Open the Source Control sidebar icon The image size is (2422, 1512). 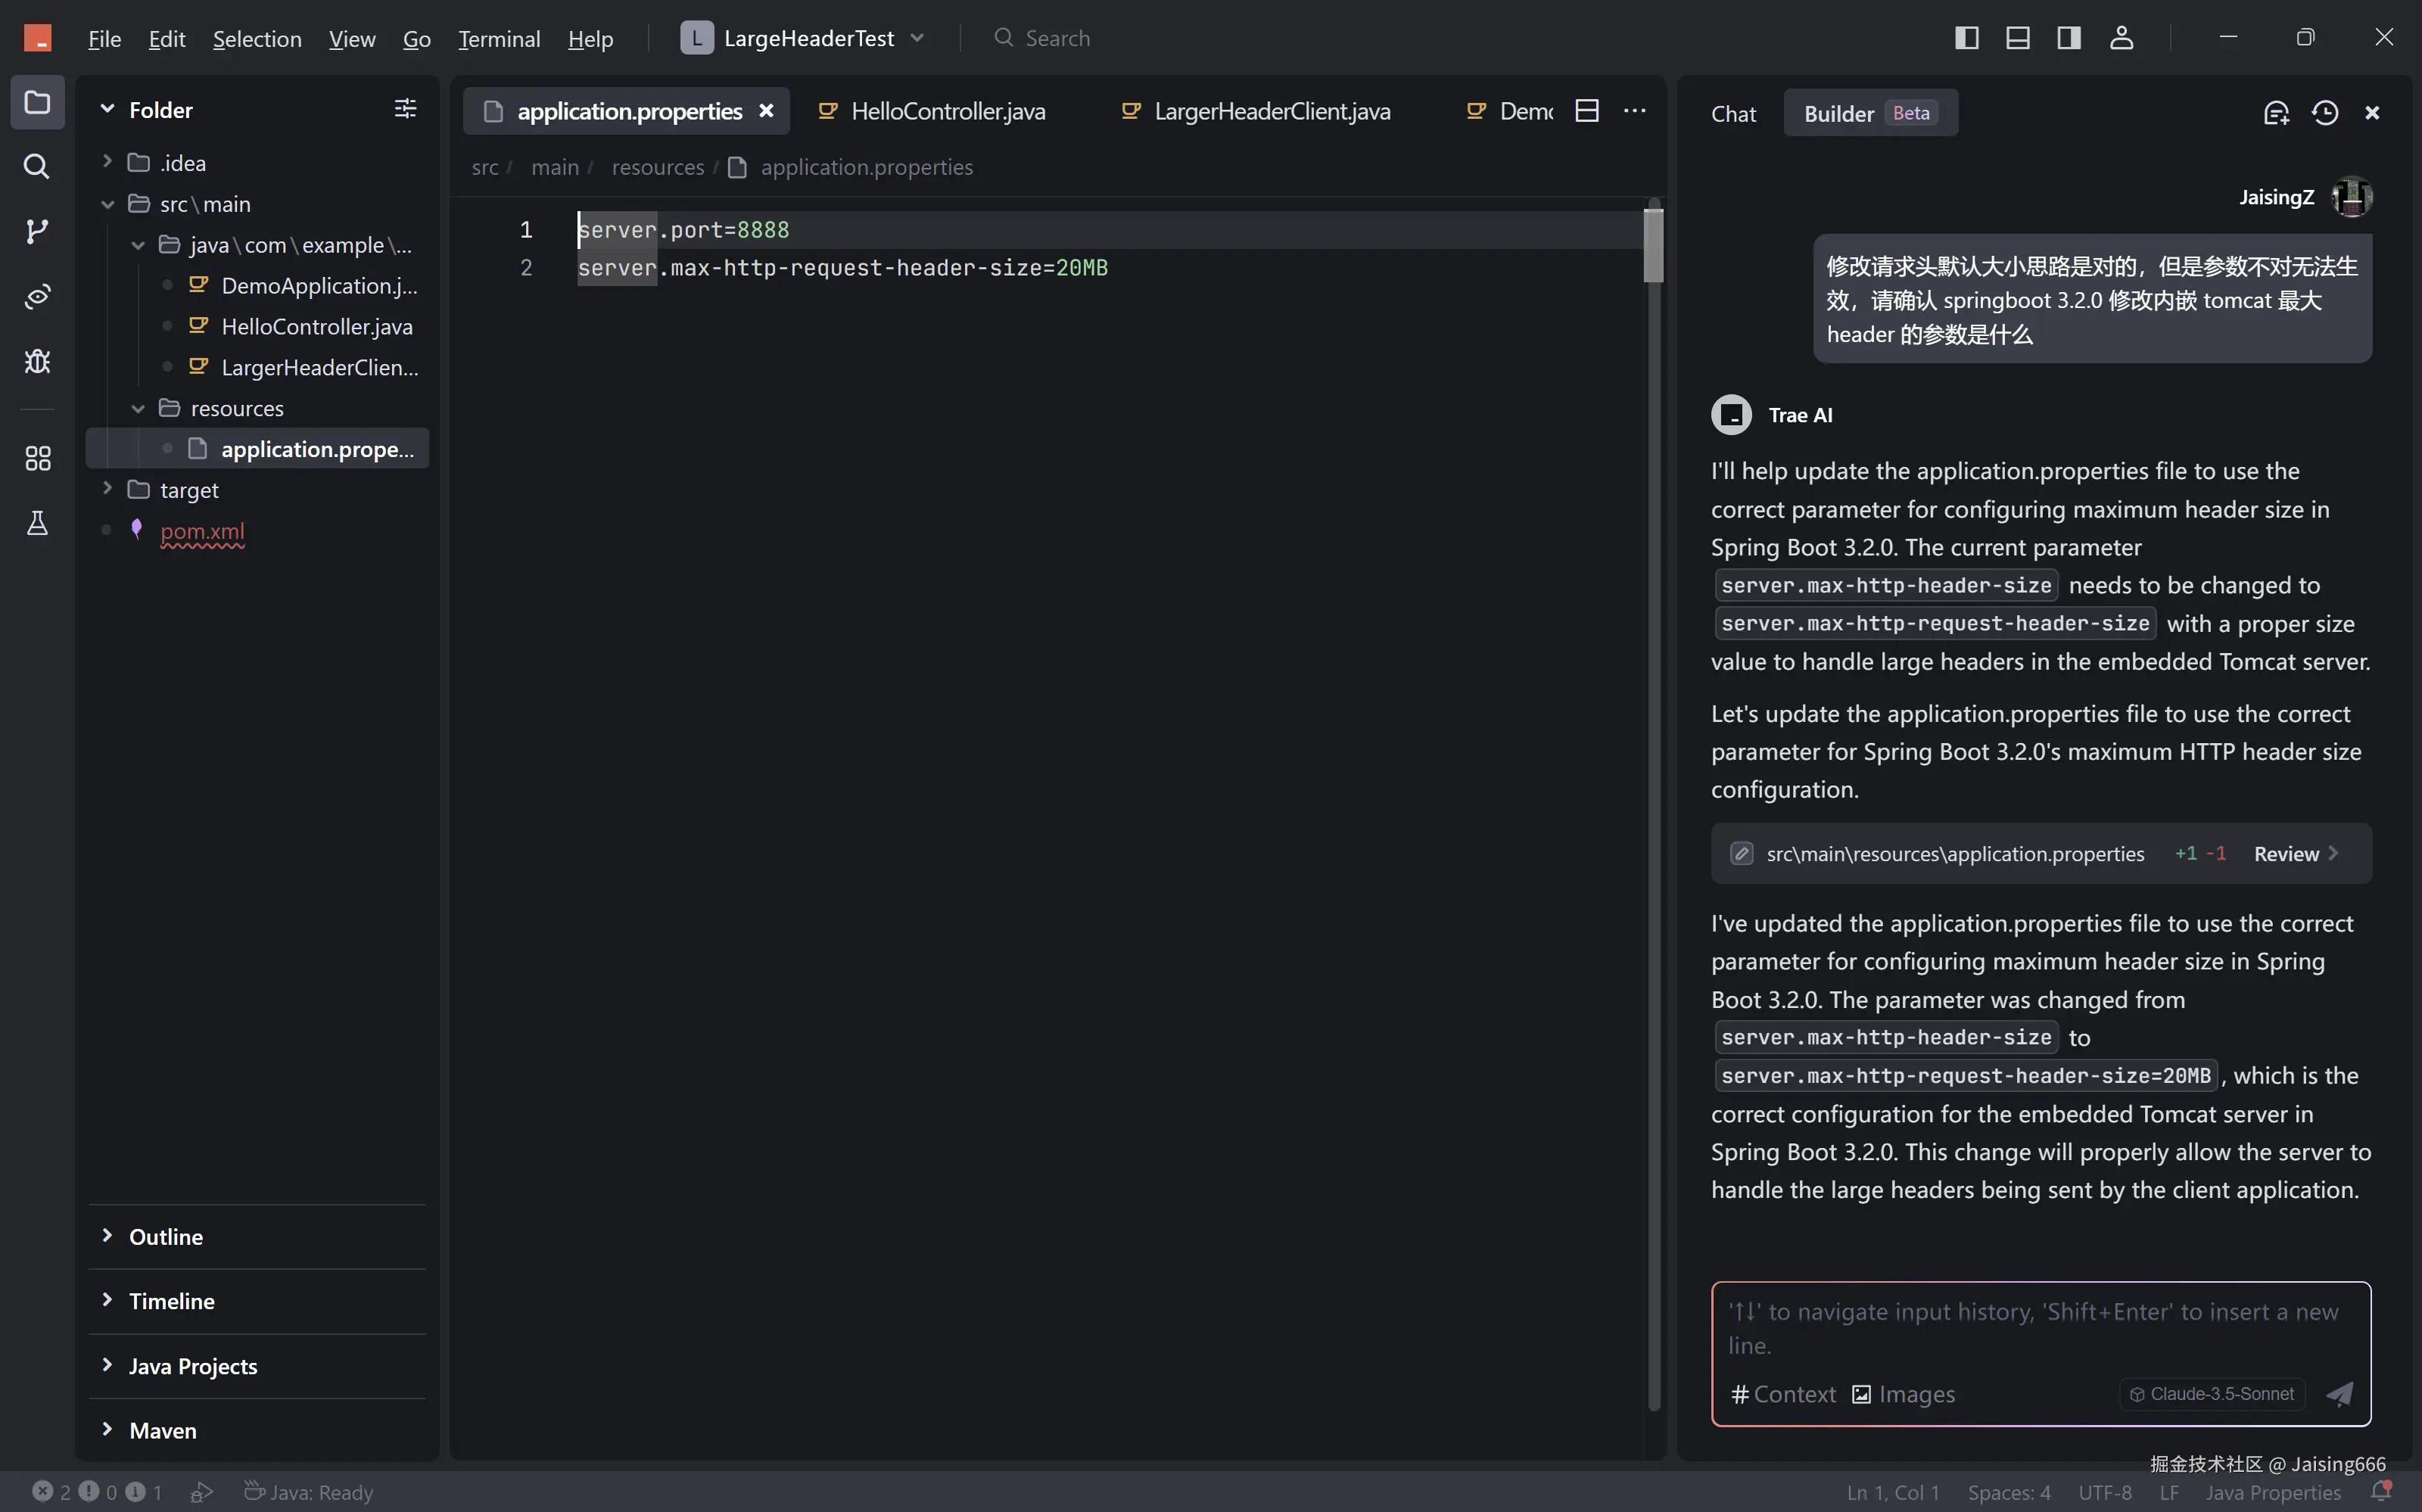point(37,231)
